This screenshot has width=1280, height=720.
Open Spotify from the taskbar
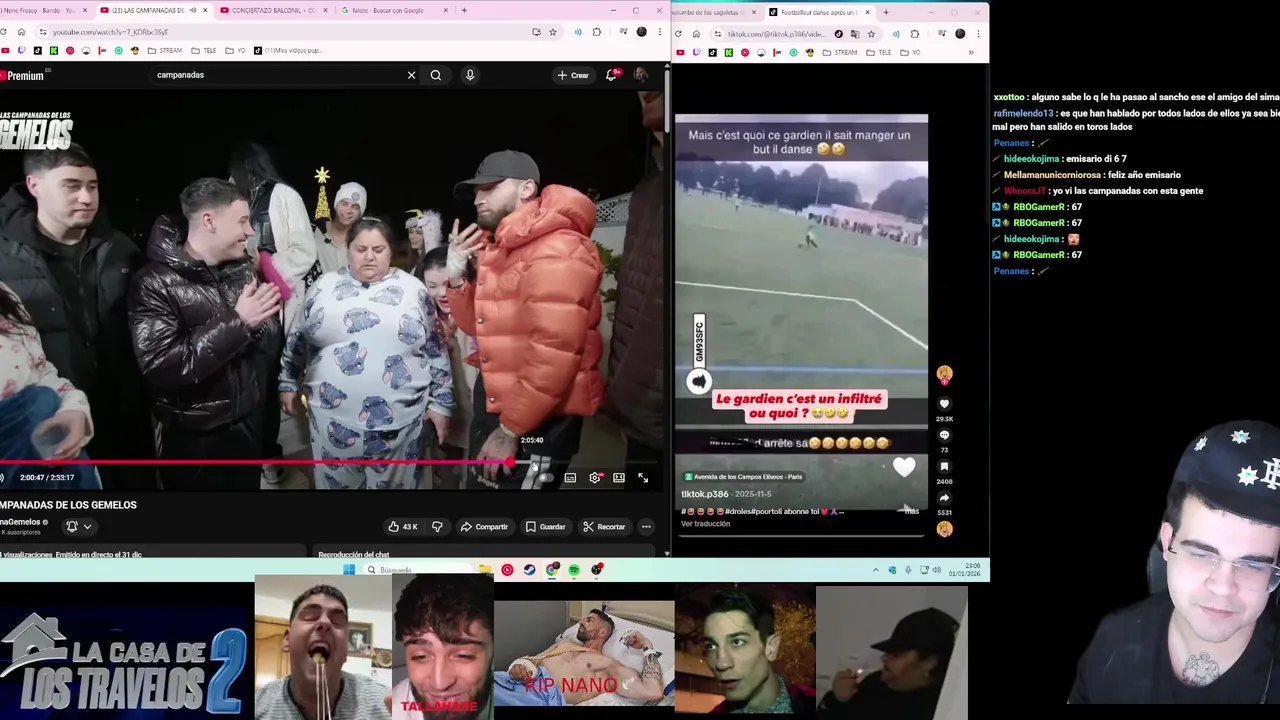point(574,570)
